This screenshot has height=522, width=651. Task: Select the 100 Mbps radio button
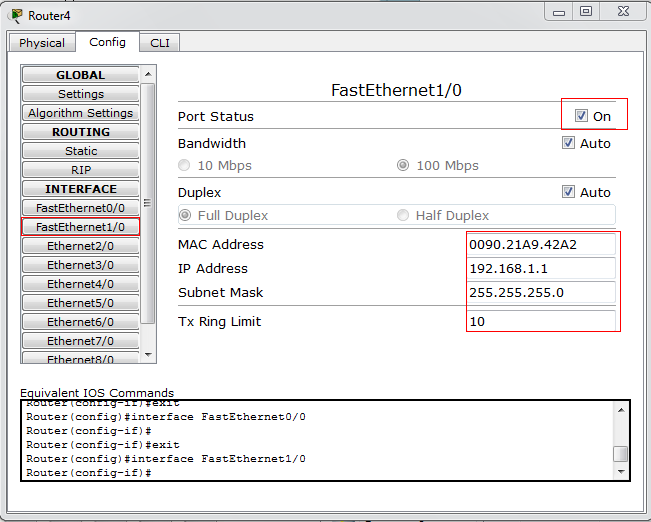pos(403,166)
